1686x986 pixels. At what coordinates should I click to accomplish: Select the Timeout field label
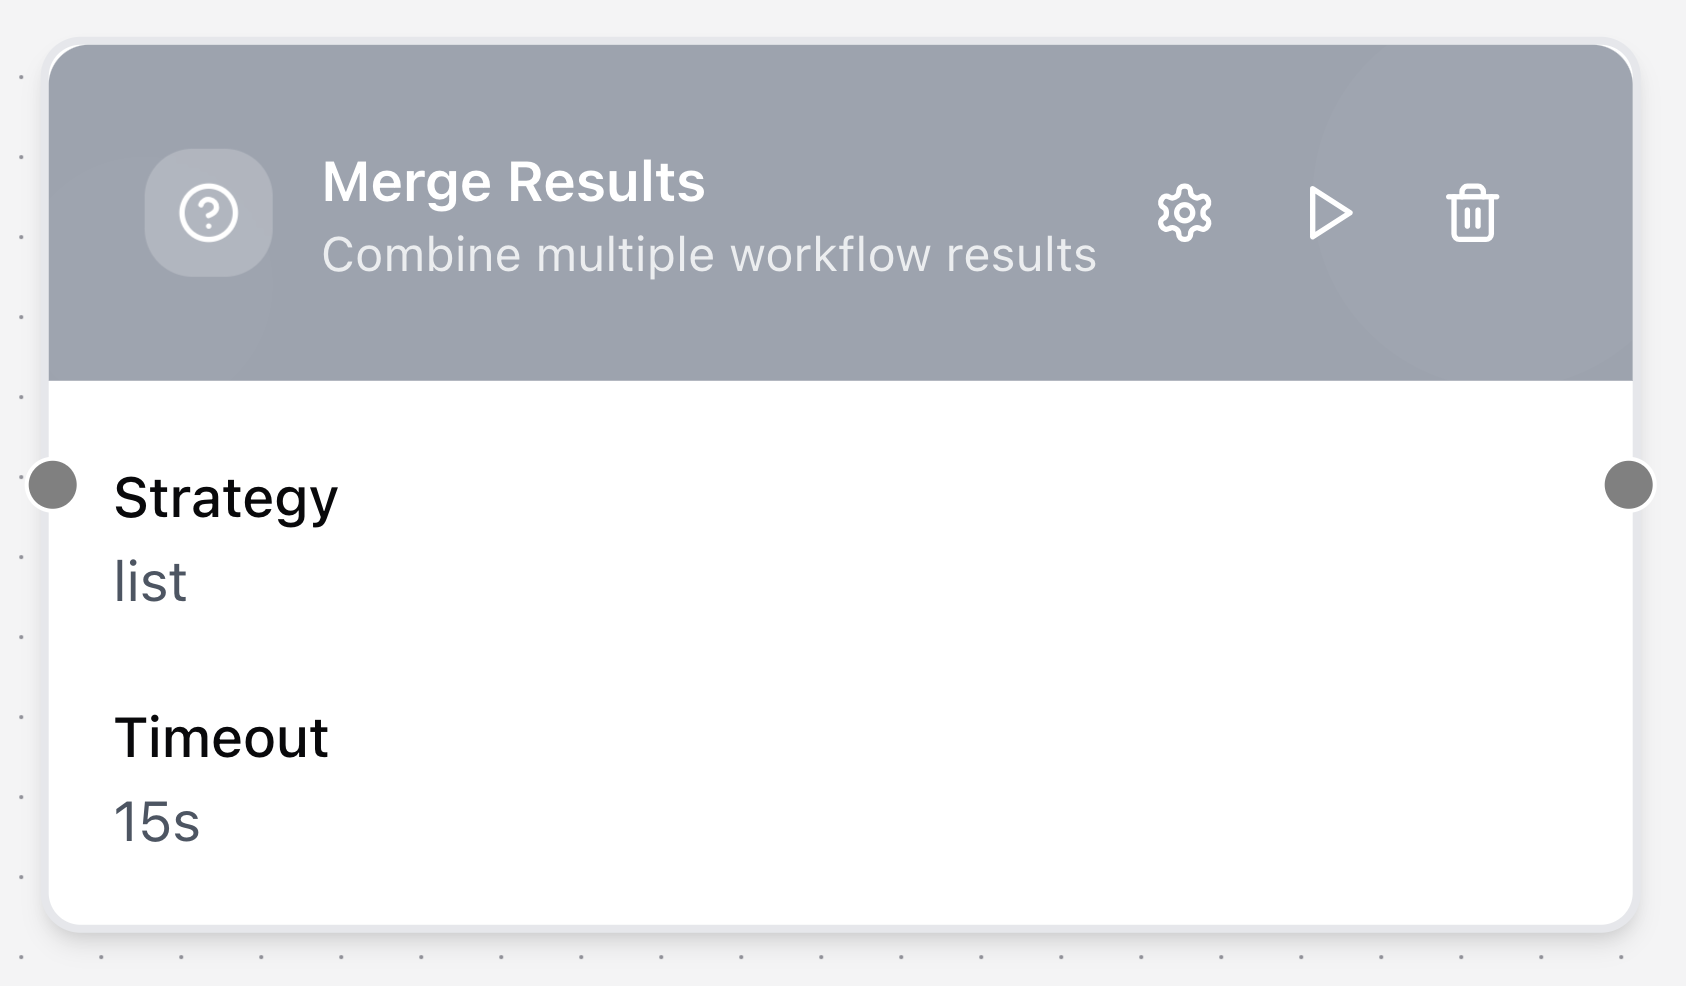click(221, 738)
